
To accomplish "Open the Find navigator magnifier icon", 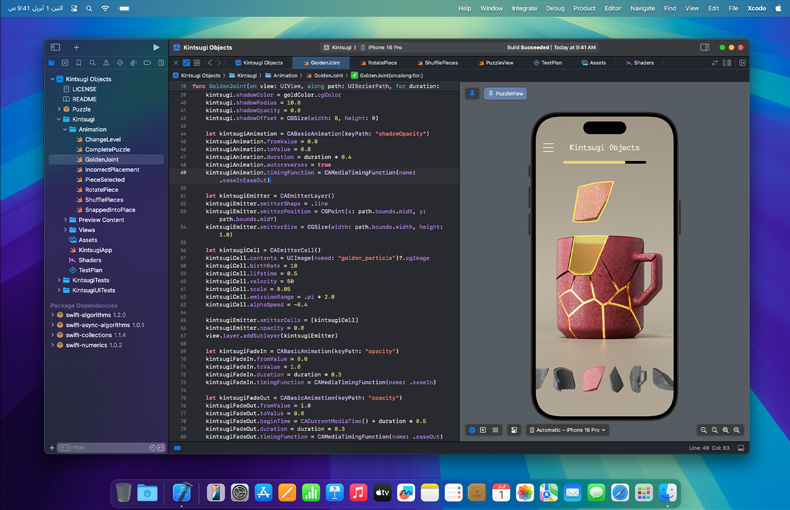I will 92,63.
